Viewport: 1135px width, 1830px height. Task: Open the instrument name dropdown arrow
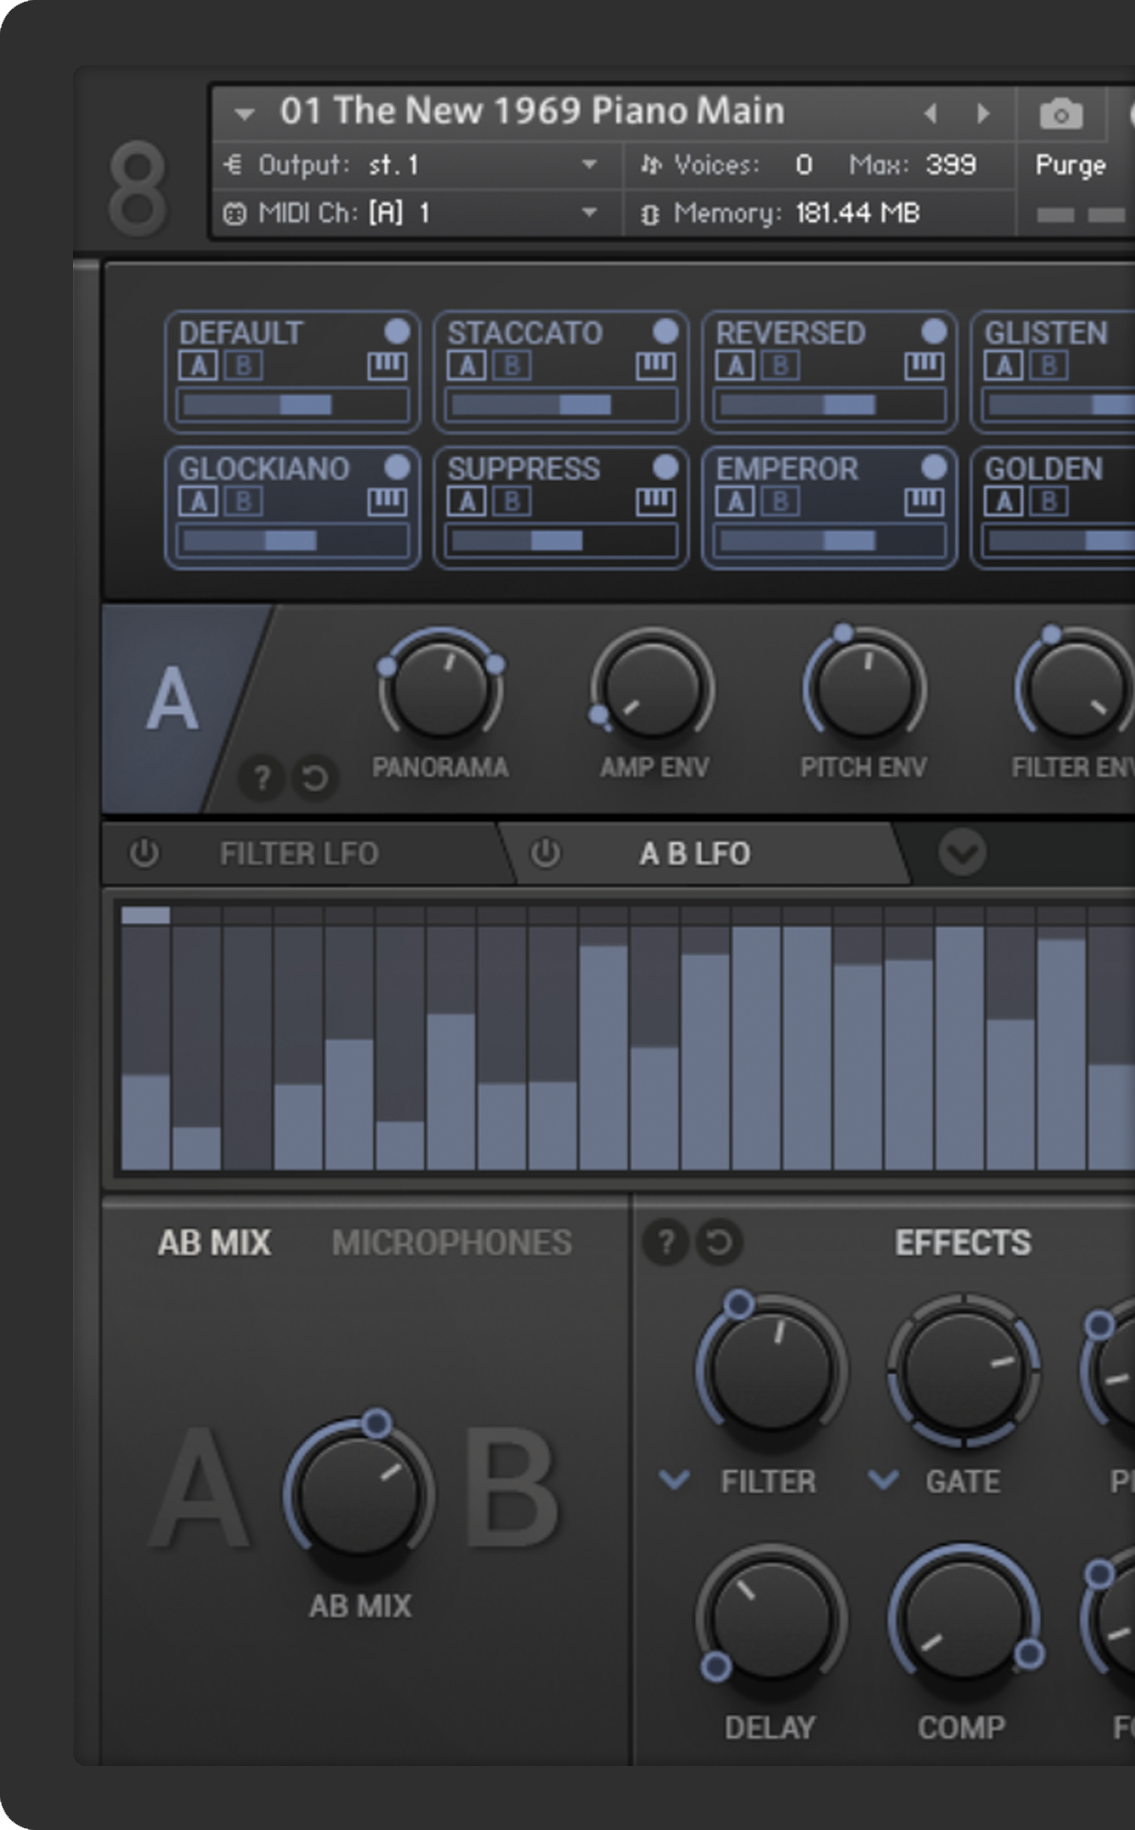[x=244, y=114]
